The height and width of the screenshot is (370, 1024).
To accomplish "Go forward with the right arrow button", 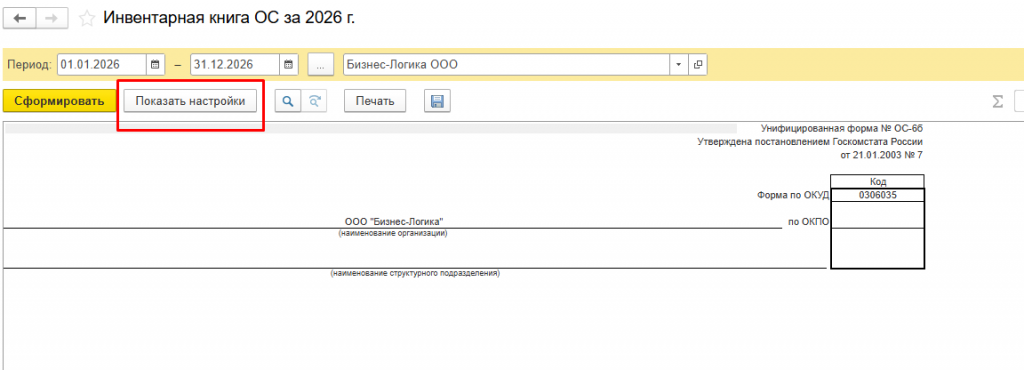I will pos(52,18).
